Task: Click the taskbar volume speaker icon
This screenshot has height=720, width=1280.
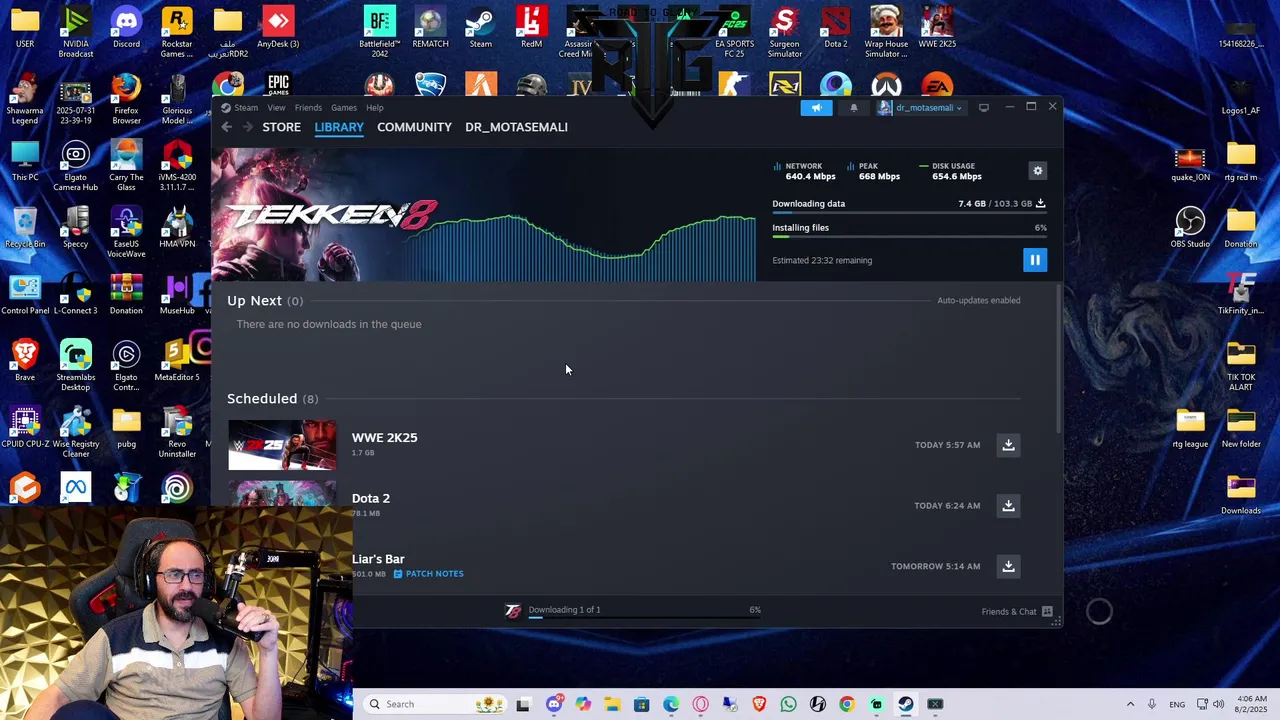Action: [x=1218, y=704]
